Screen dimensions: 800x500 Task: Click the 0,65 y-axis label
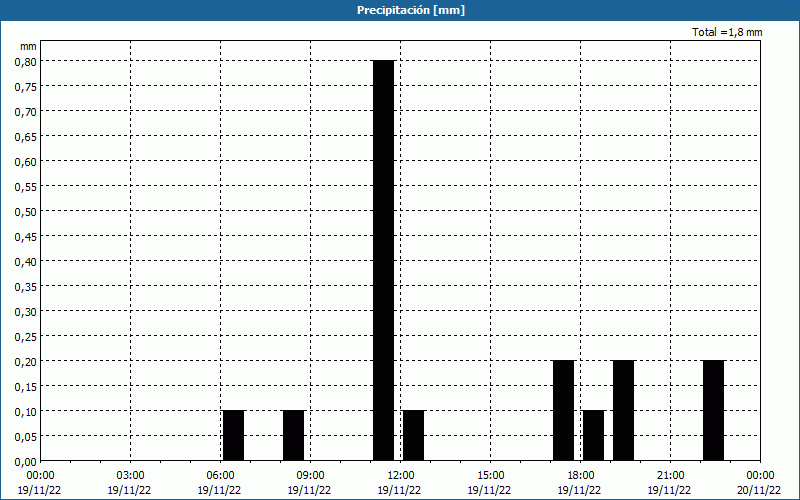click(26, 136)
